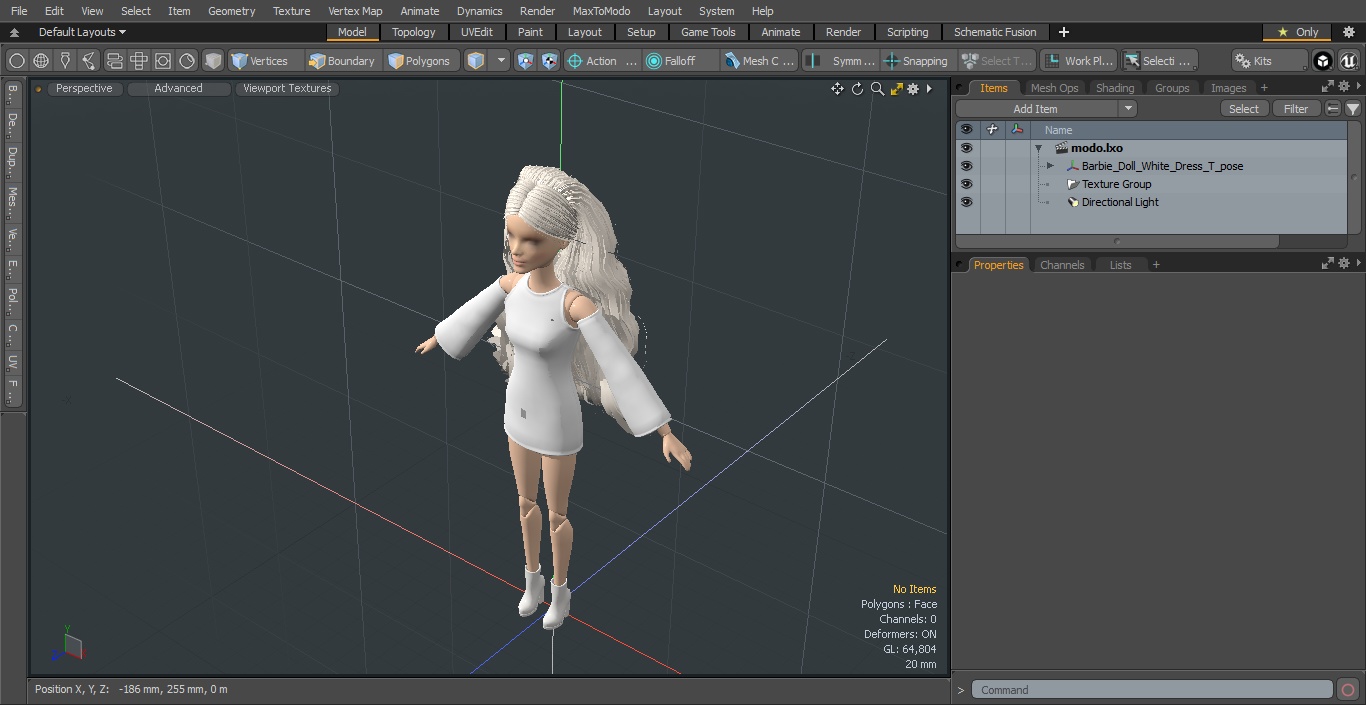Open the Geometry menu
Viewport: 1366px width, 705px height.
pyautogui.click(x=231, y=11)
